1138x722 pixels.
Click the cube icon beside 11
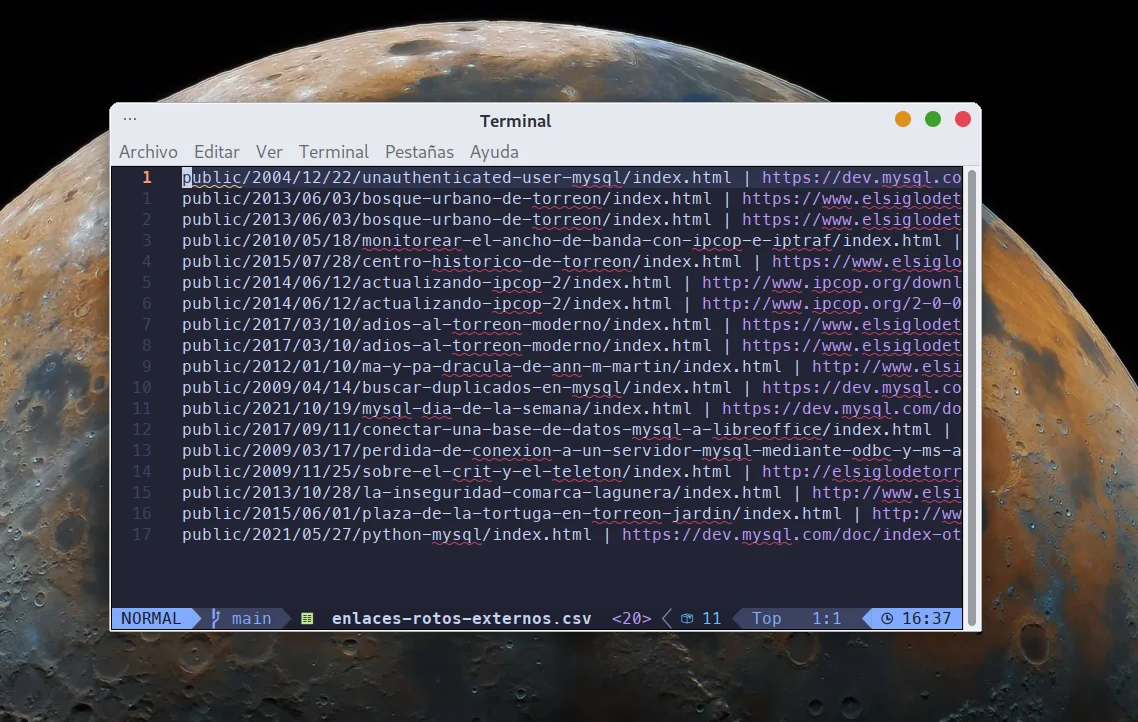[687, 618]
